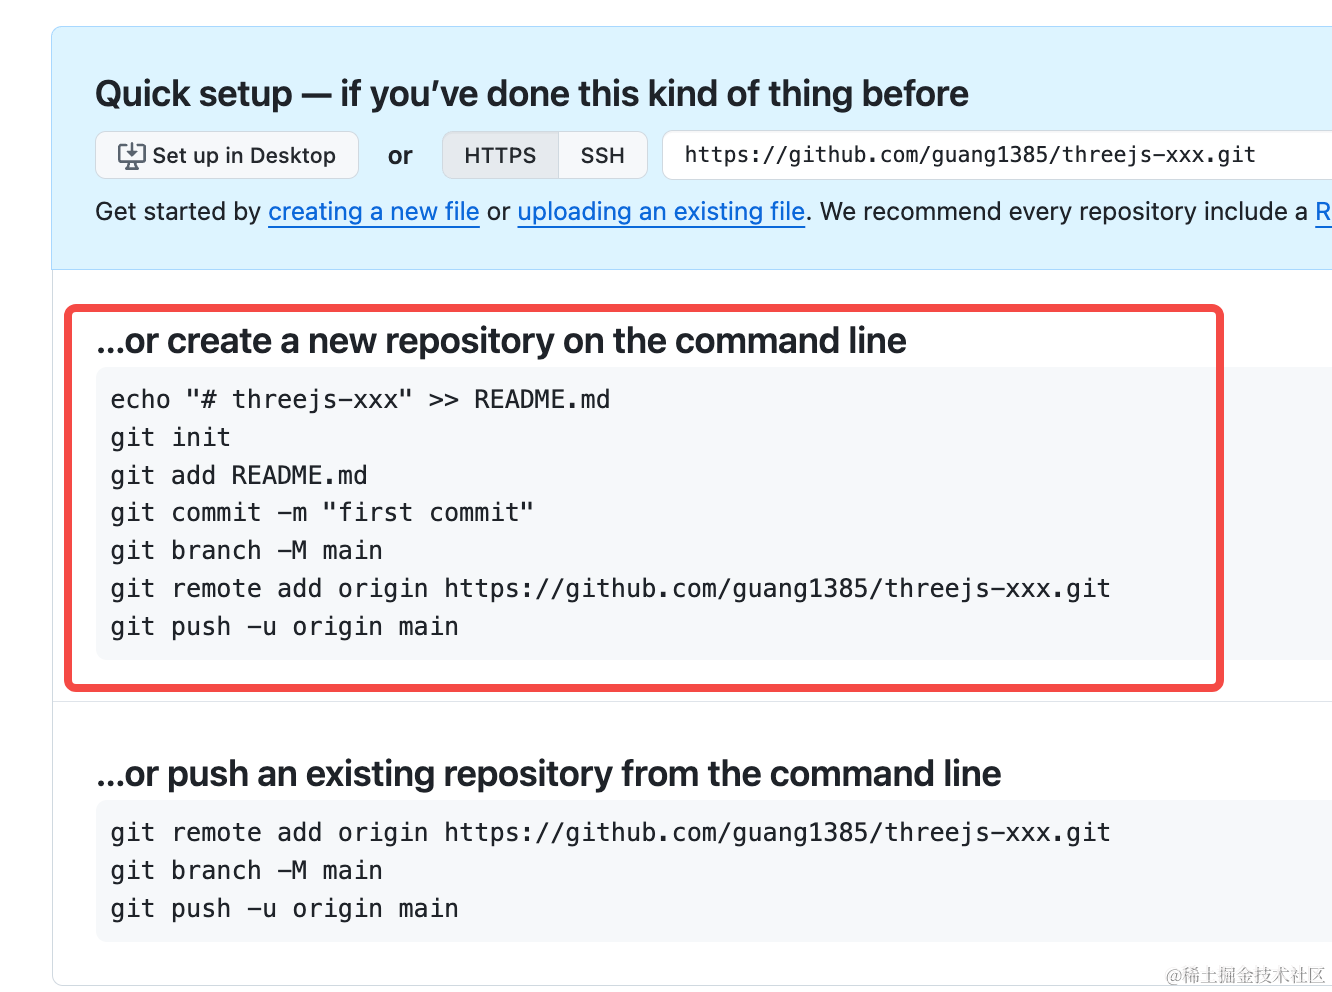
Task: Click git branch -M main in the new-repository block
Action: pyautogui.click(x=246, y=551)
